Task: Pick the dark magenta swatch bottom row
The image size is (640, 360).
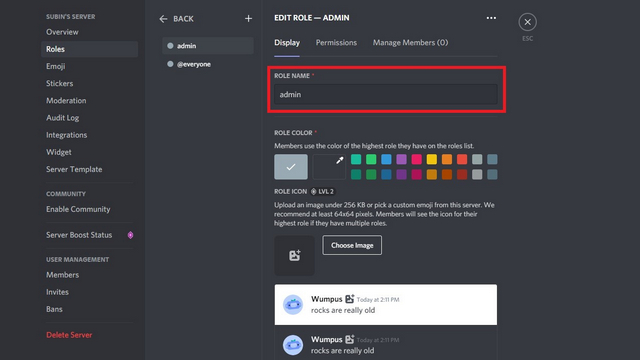Action: click(x=416, y=174)
